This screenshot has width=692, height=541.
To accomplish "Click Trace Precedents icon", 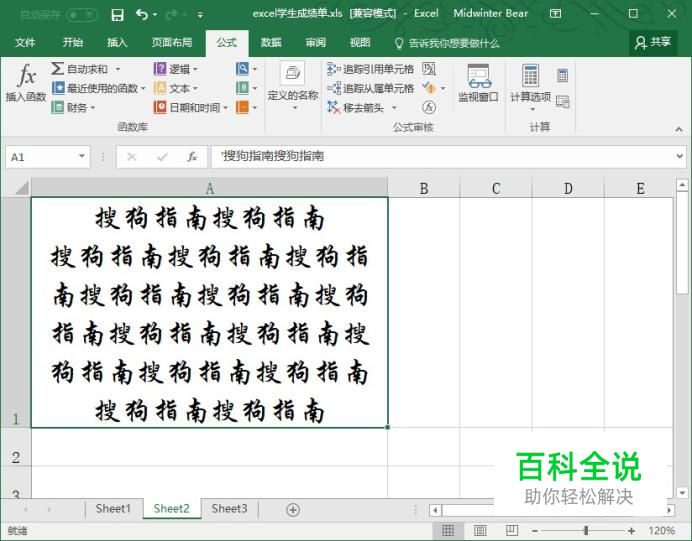I will (x=334, y=69).
